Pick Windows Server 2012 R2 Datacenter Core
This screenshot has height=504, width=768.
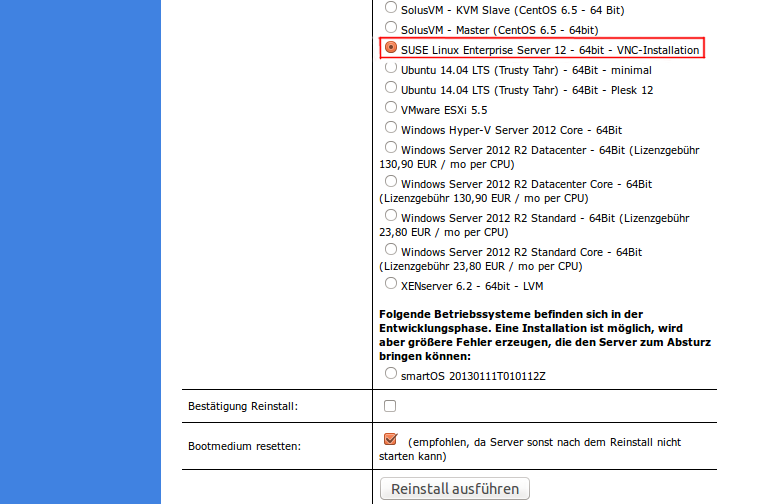click(390, 182)
